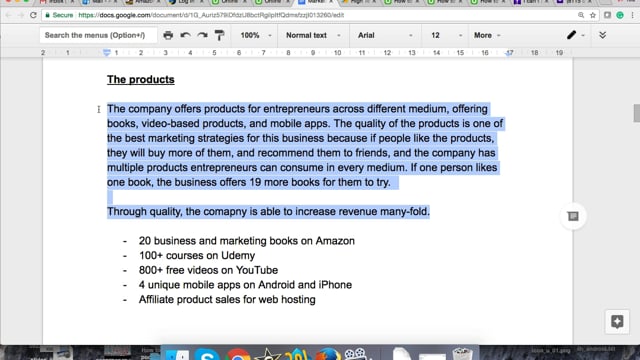
Task: Open the Grammarly green extension icon
Action: [620, 15]
